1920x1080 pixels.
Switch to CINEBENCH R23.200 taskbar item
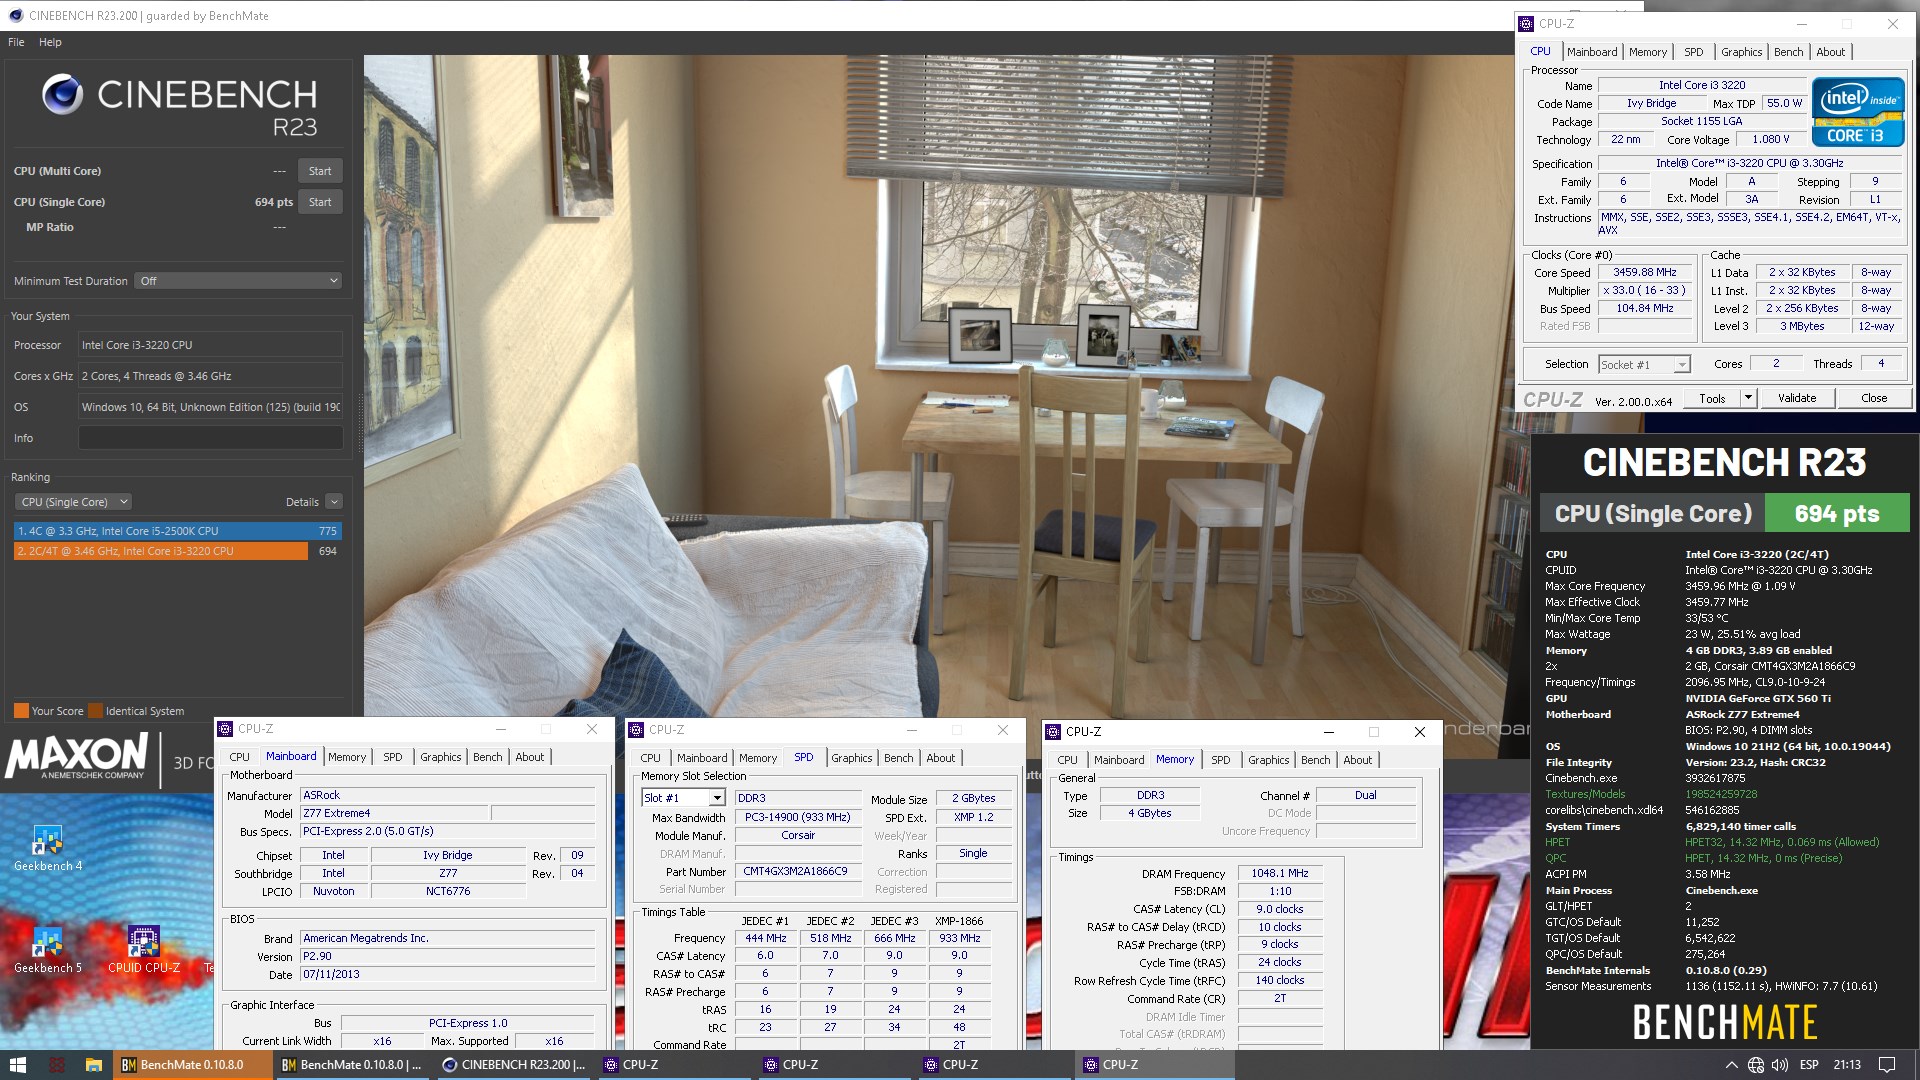coord(515,1065)
